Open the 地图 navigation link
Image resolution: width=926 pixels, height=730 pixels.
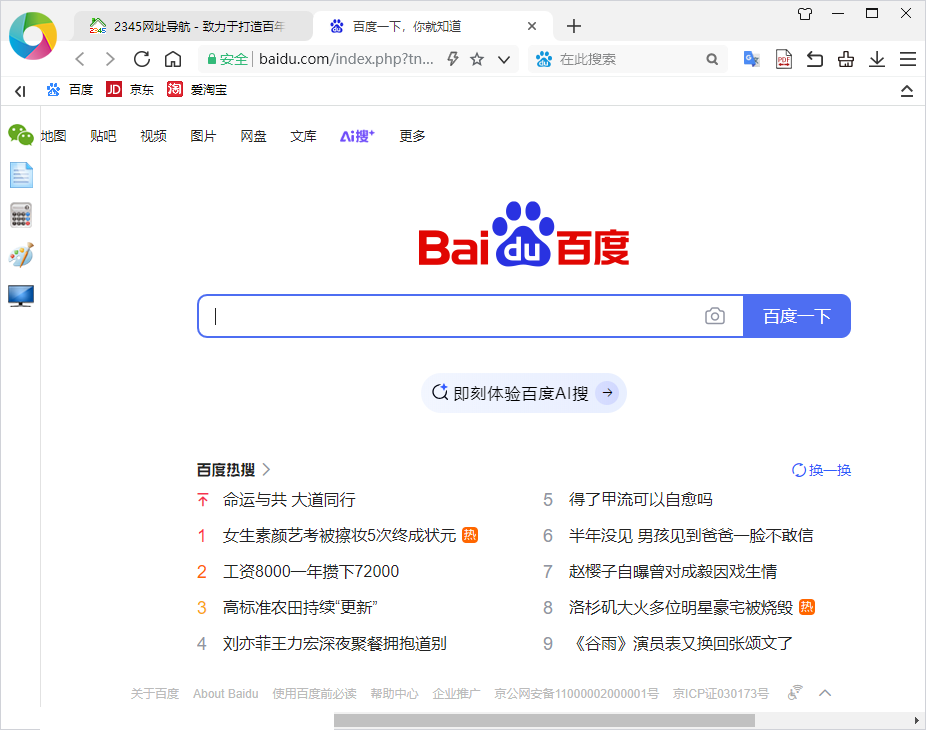(54, 136)
